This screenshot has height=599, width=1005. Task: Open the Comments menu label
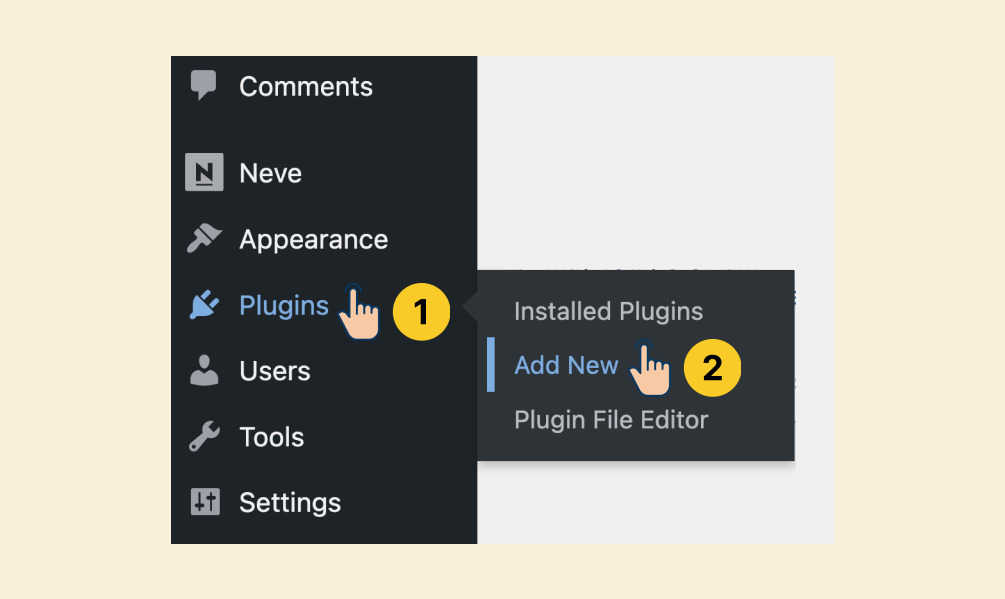pos(306,86)
